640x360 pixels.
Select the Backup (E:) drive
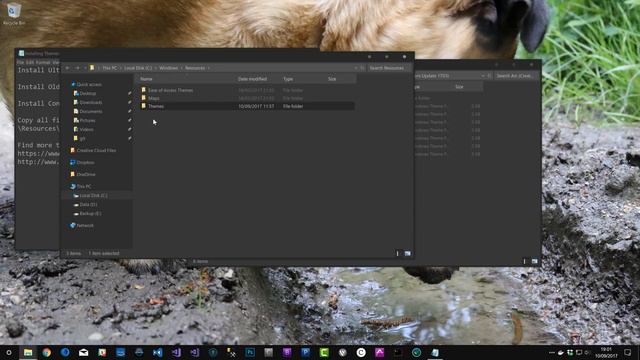[90, 213]
